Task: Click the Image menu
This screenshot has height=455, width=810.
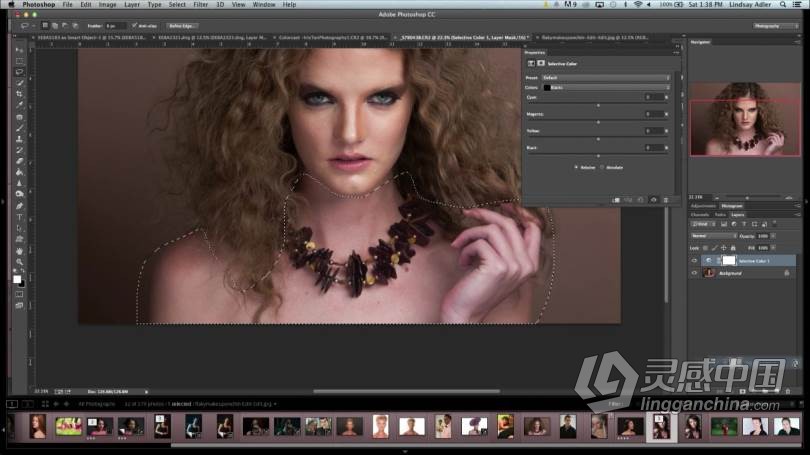Action: [x=107, y=5]
